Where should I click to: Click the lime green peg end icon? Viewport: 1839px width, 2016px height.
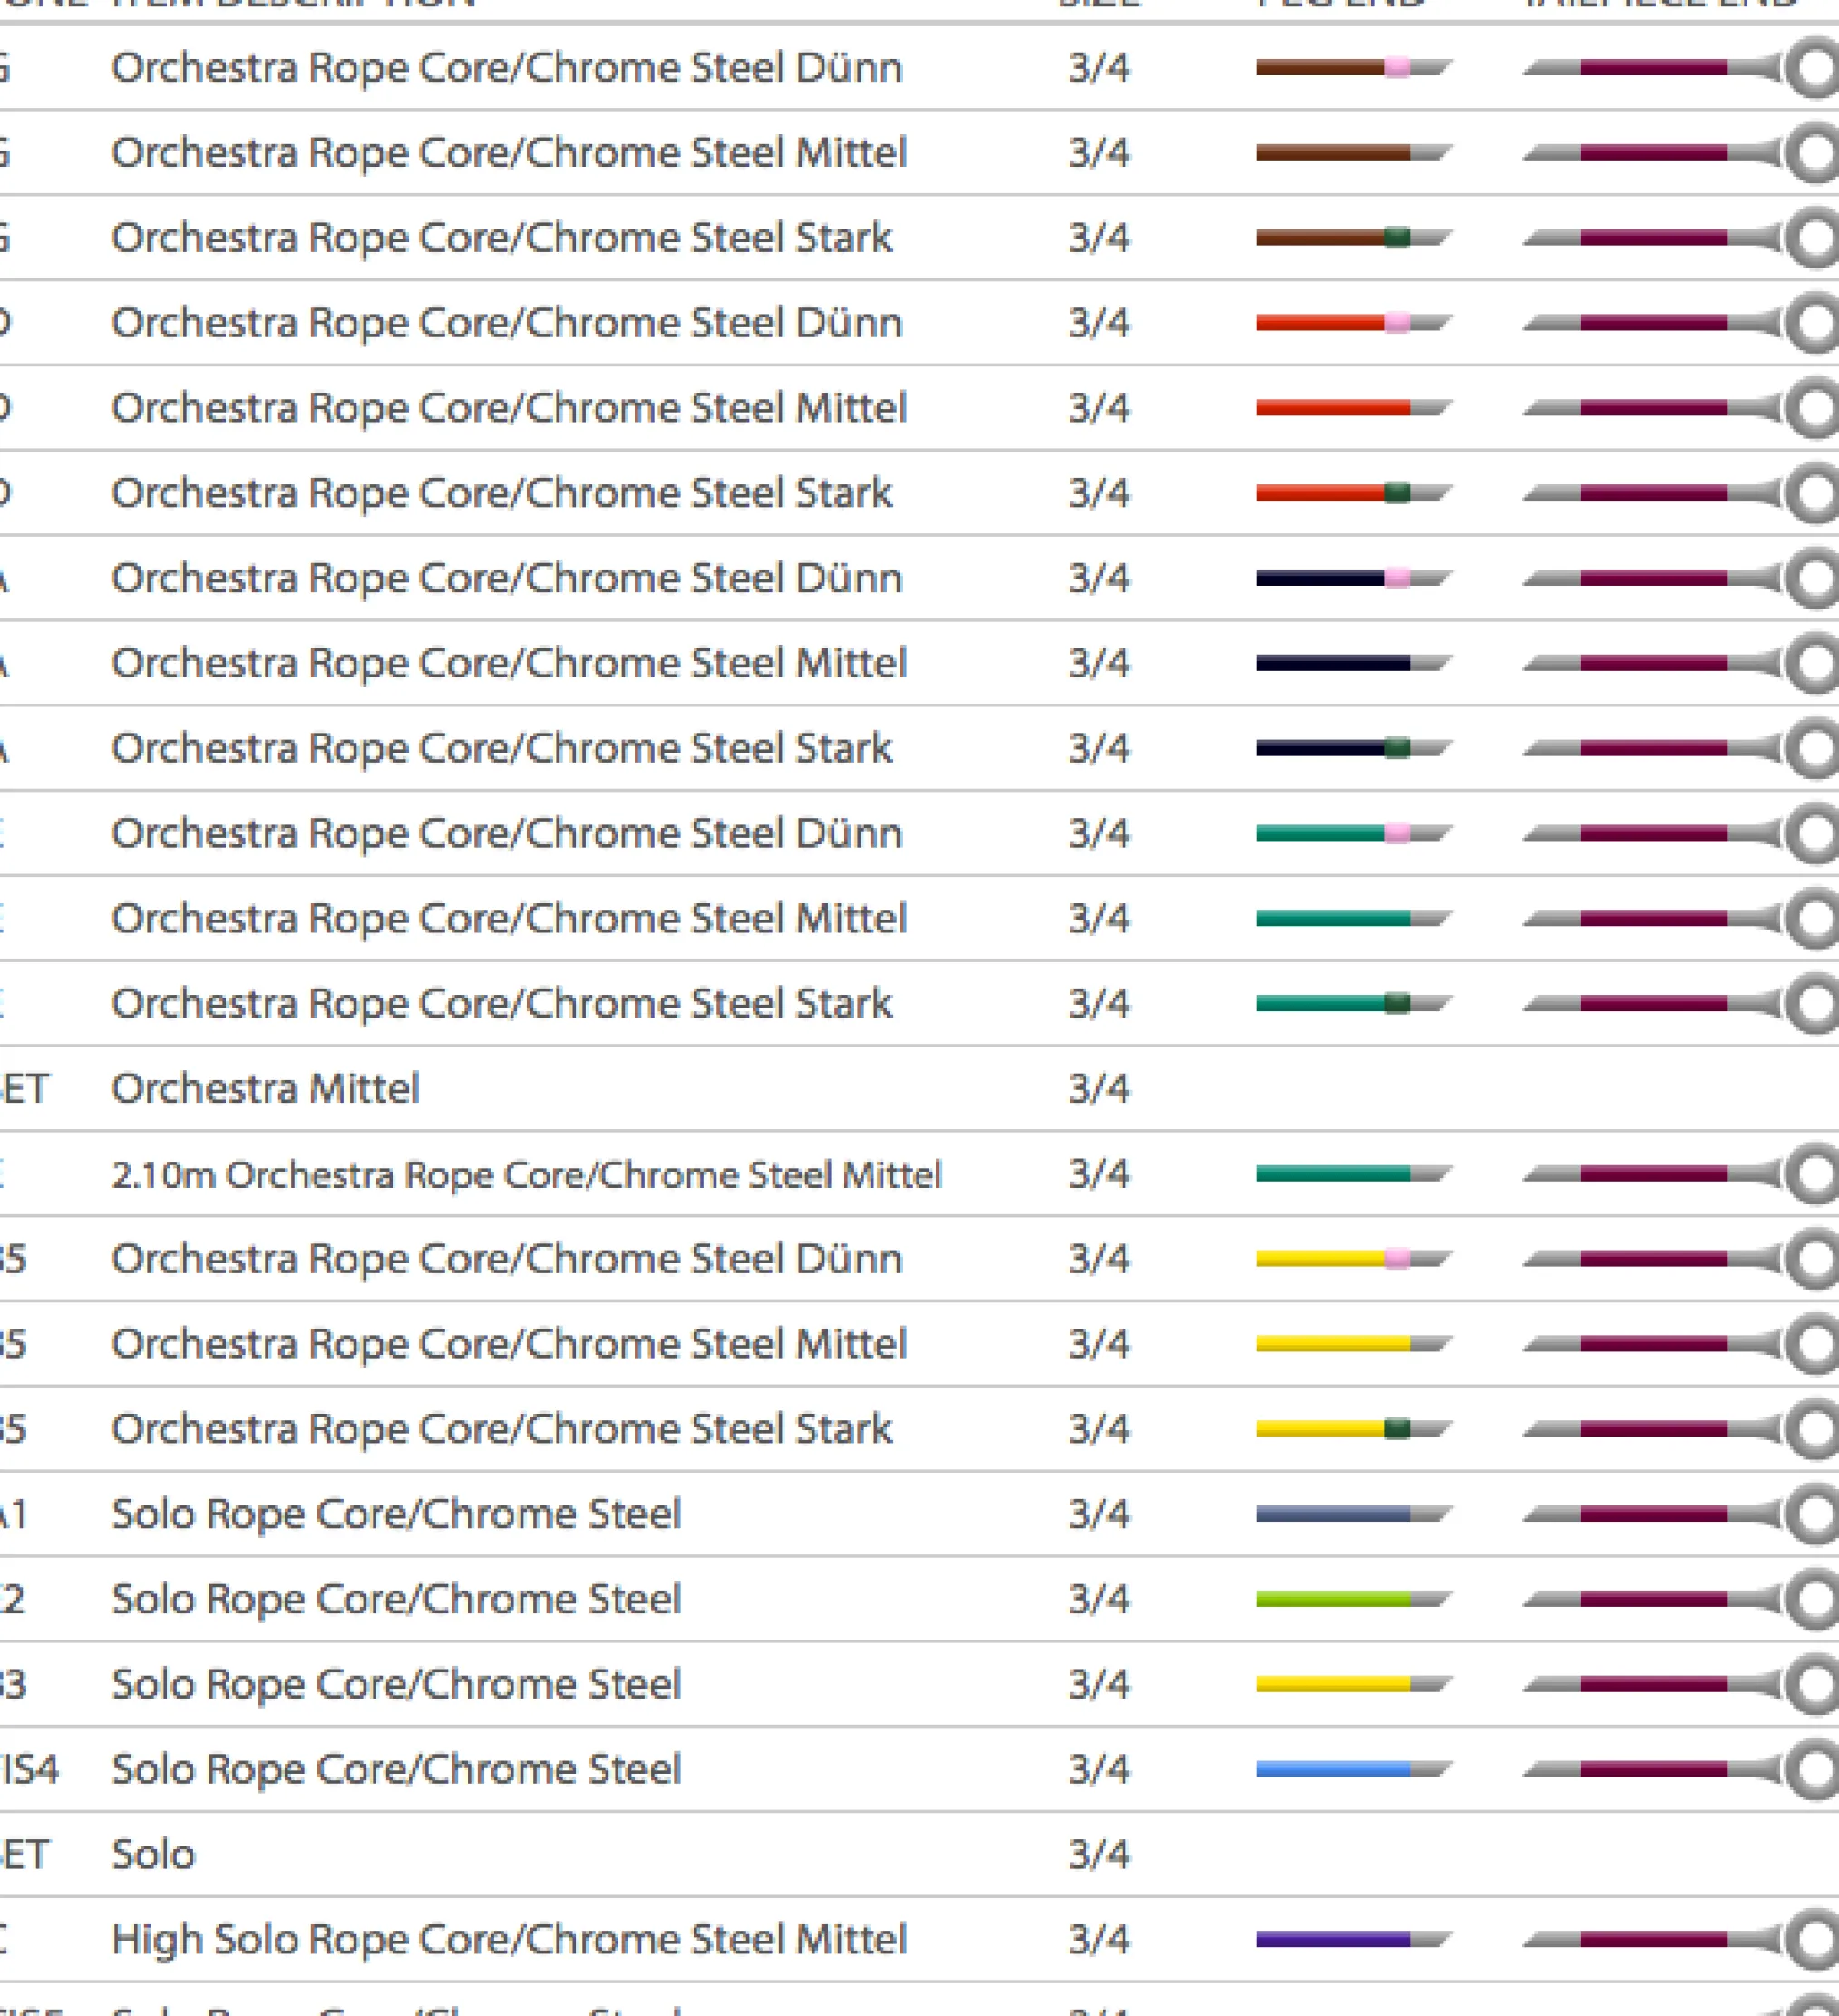[1352, 1599]
